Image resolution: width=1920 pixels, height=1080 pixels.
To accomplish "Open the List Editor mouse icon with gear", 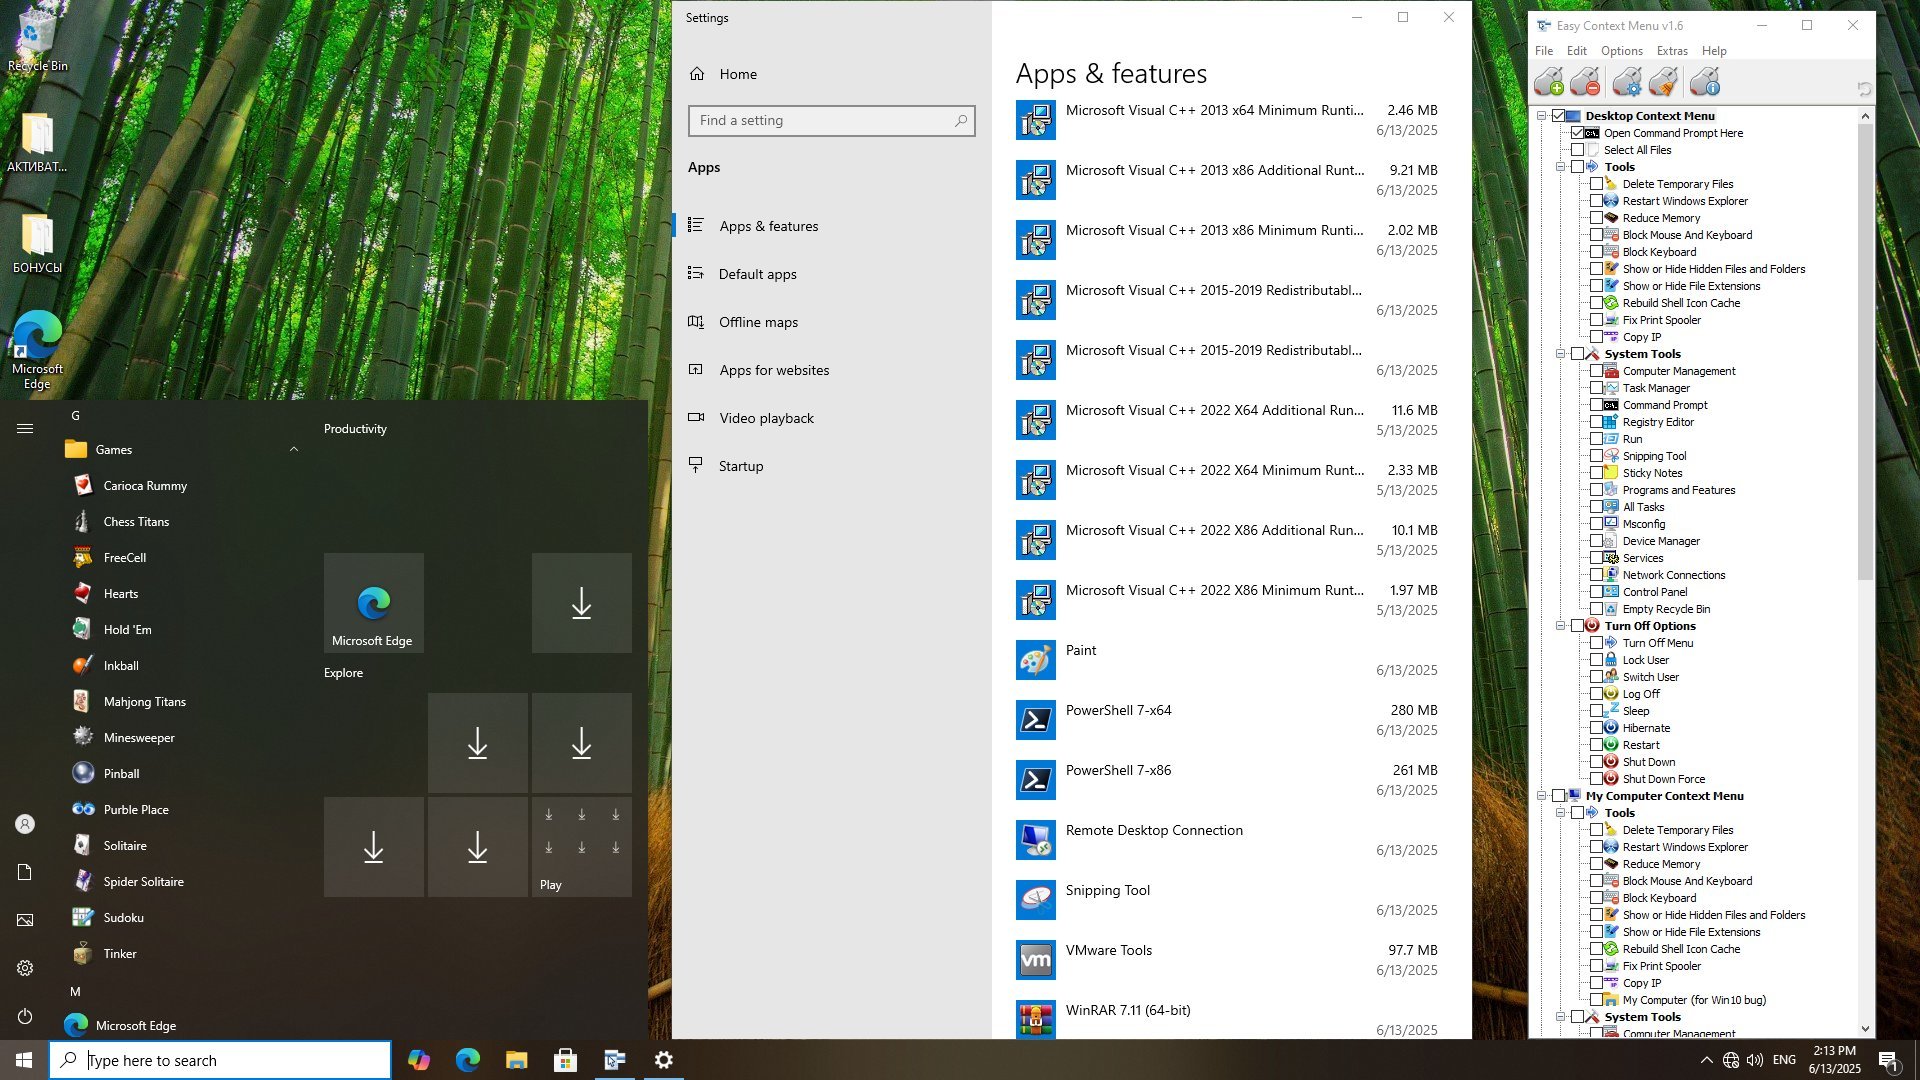I will 1627,82.
